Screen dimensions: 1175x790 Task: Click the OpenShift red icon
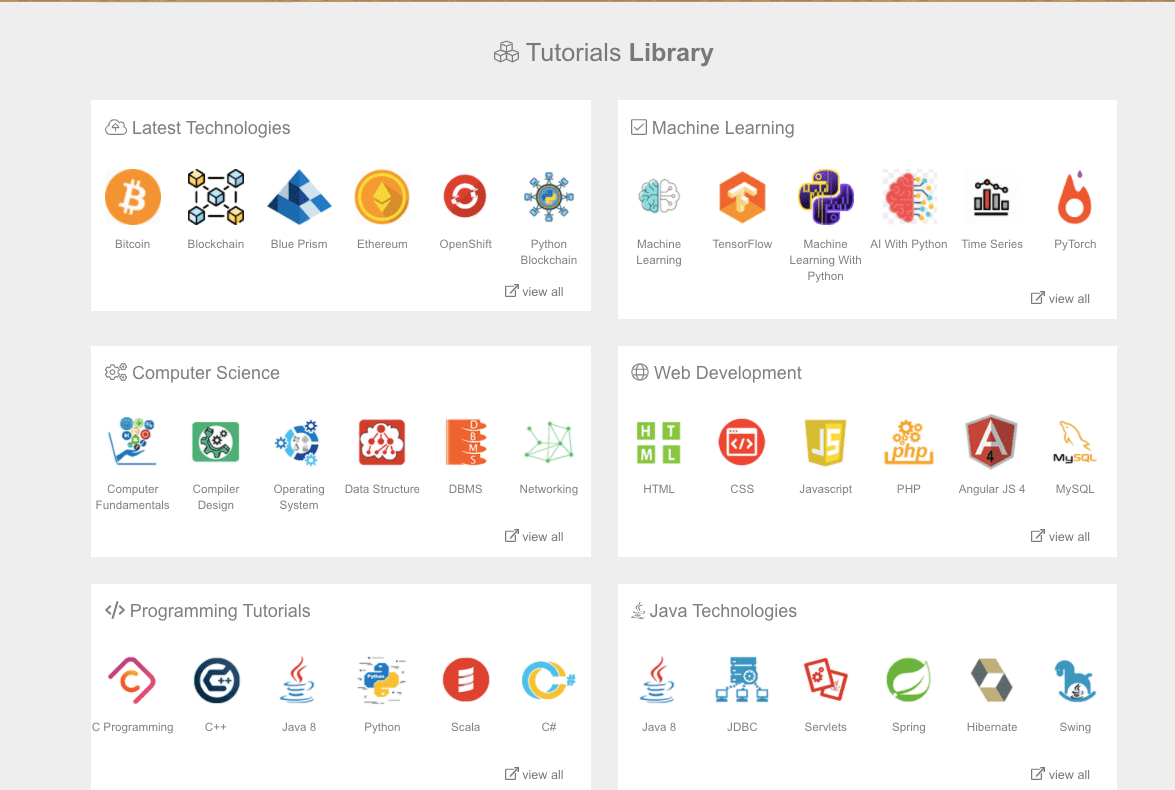(x=465, y=197)
